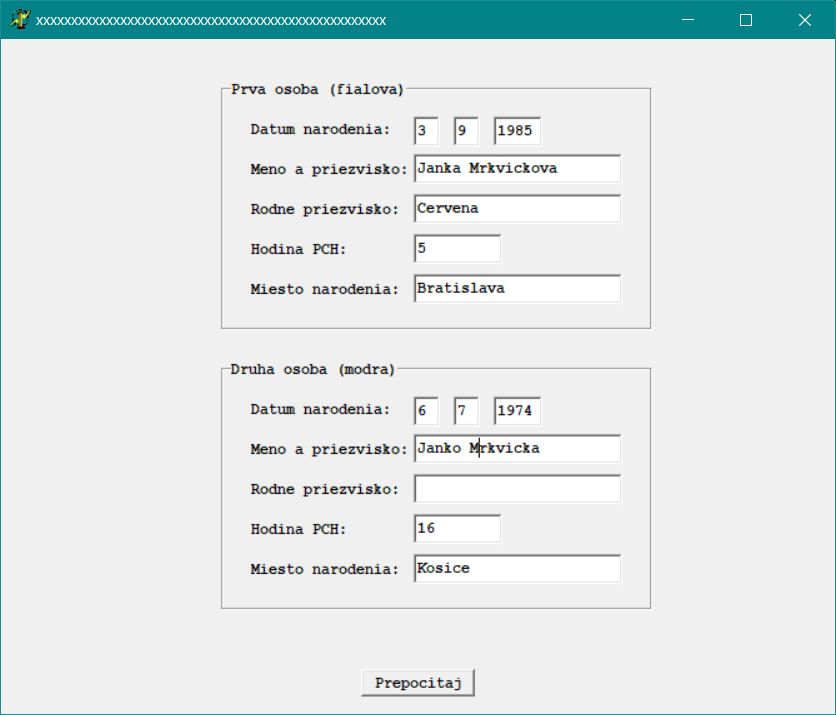Focus the Janka Mrkvickova name field
This screenshot has height=715, width=836.
click(x=517, y=168)
